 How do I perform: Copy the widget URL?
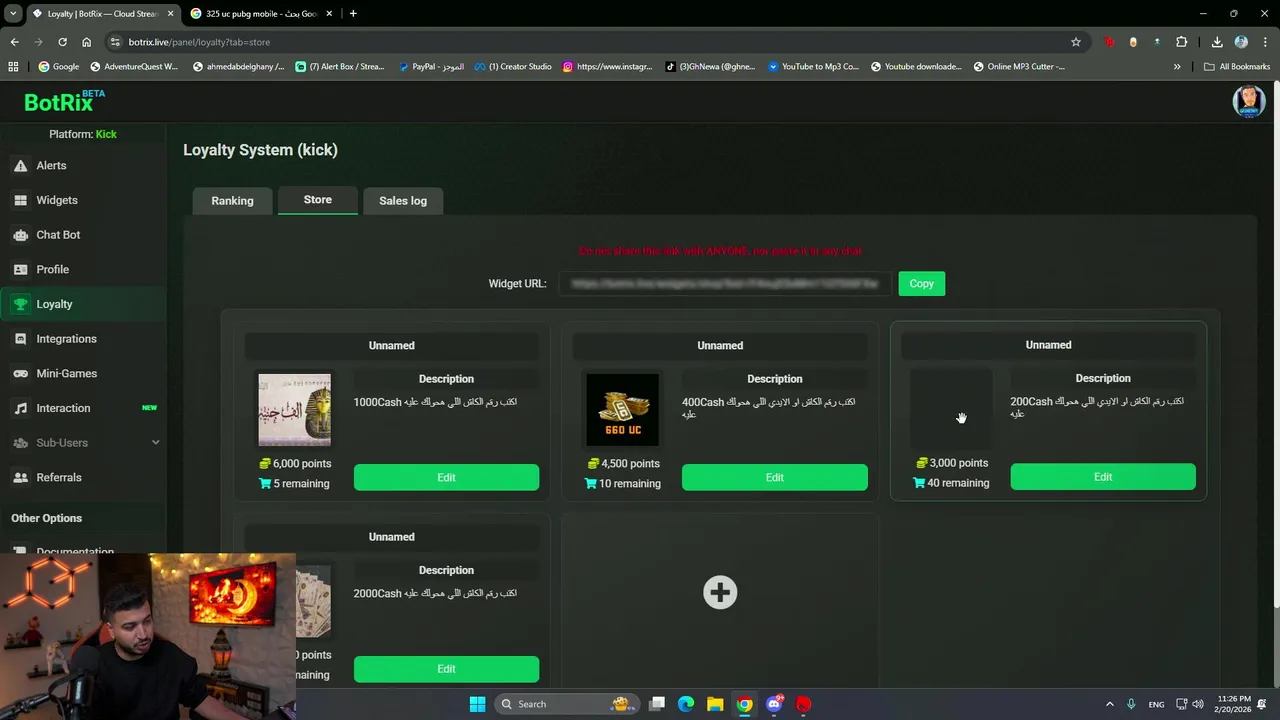coord(921,284)
